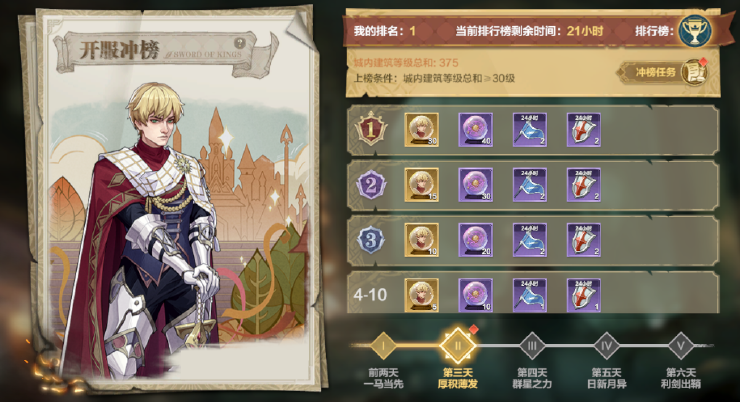Viewport: 740px width, 402px height.
Task: Click the question mark help icon
Action: 240,43
